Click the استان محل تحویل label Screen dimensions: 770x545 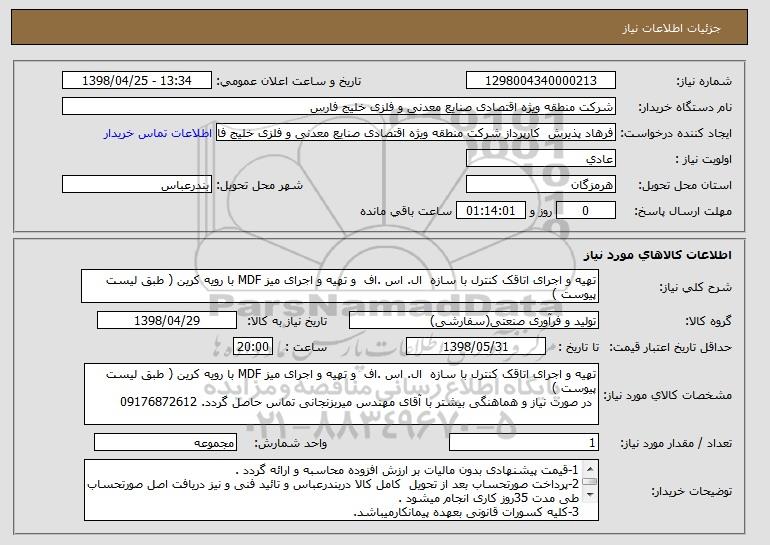pyautogui.click(x=685, y=185)
